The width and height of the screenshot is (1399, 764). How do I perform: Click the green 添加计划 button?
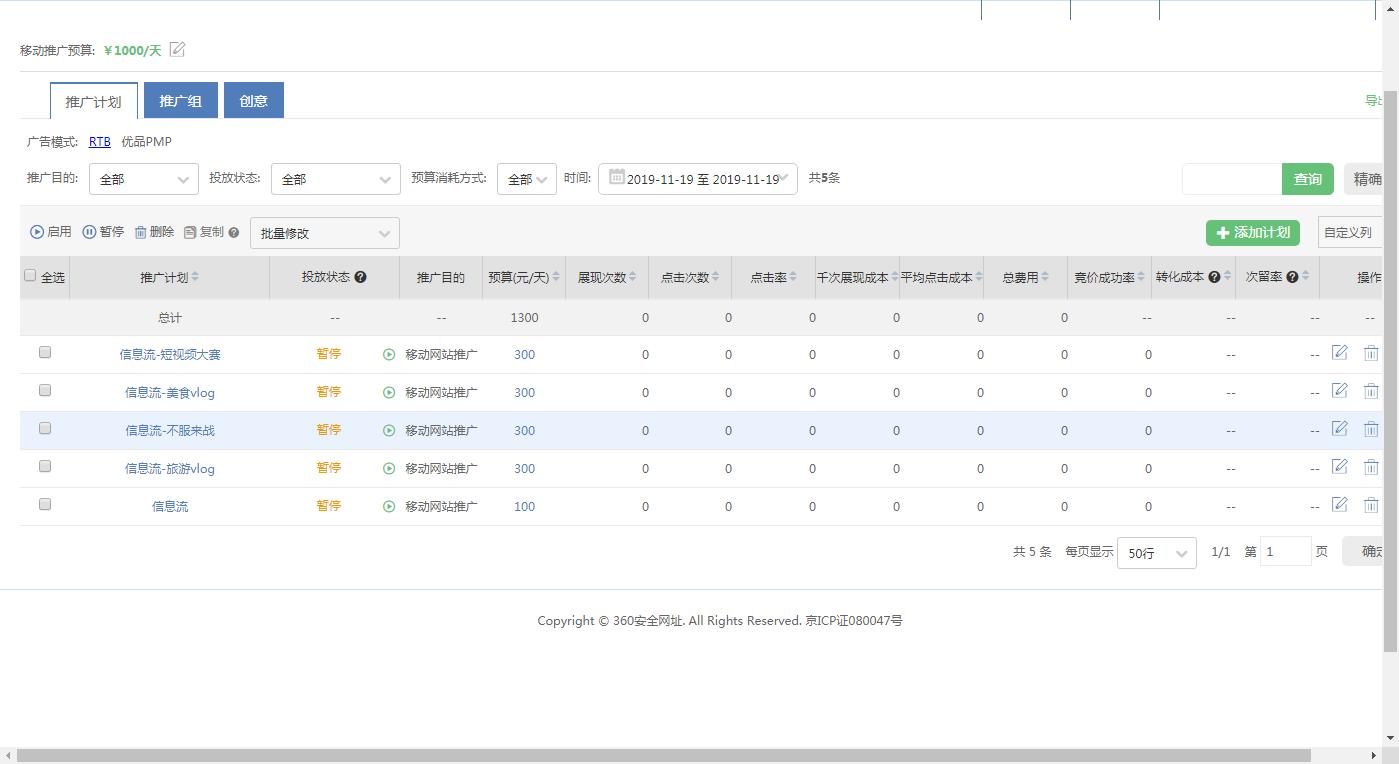click(x=1252, y=233)
